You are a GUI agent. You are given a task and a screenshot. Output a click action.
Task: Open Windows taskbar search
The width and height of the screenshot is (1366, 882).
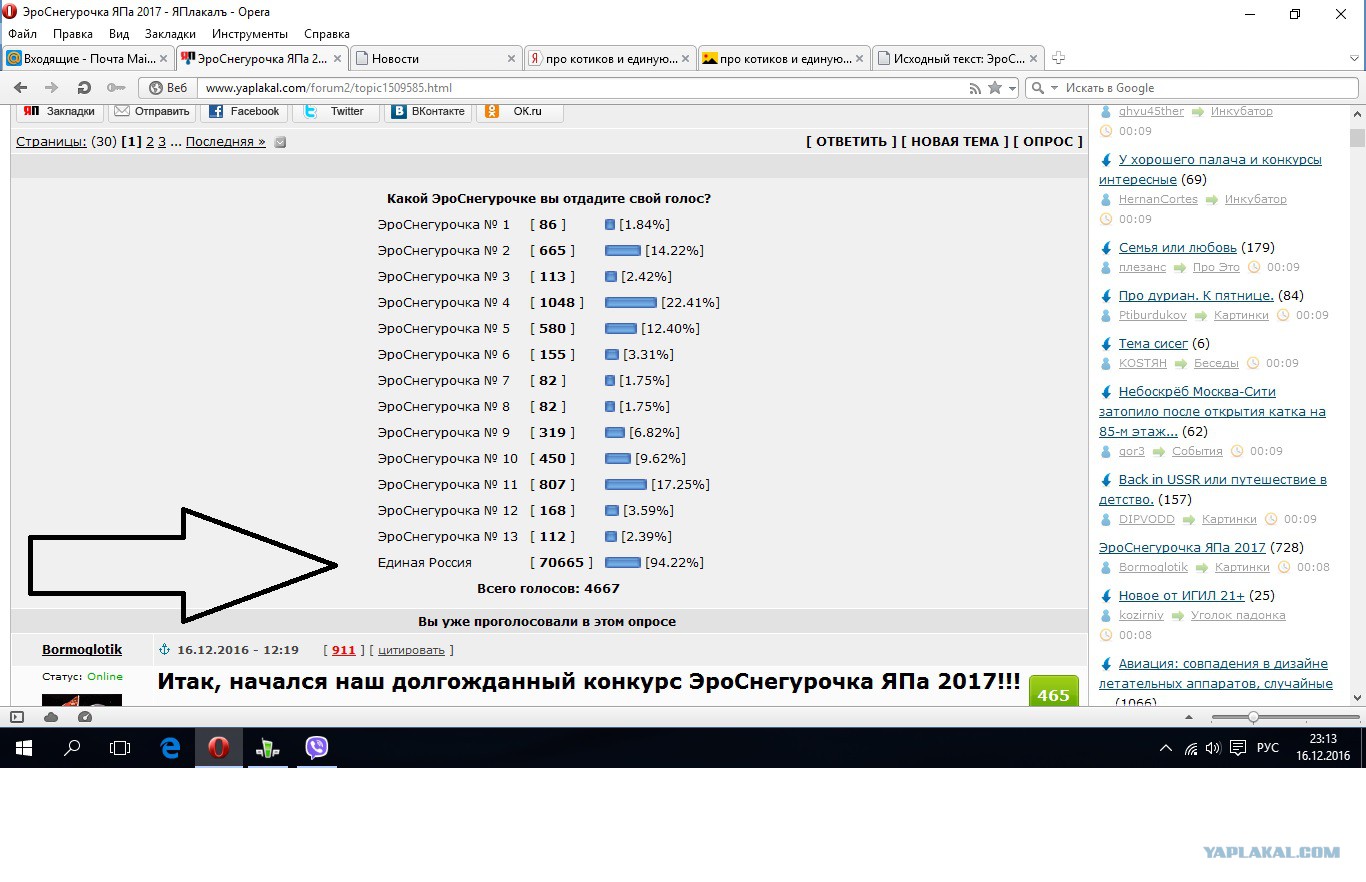tap(72, 748)
